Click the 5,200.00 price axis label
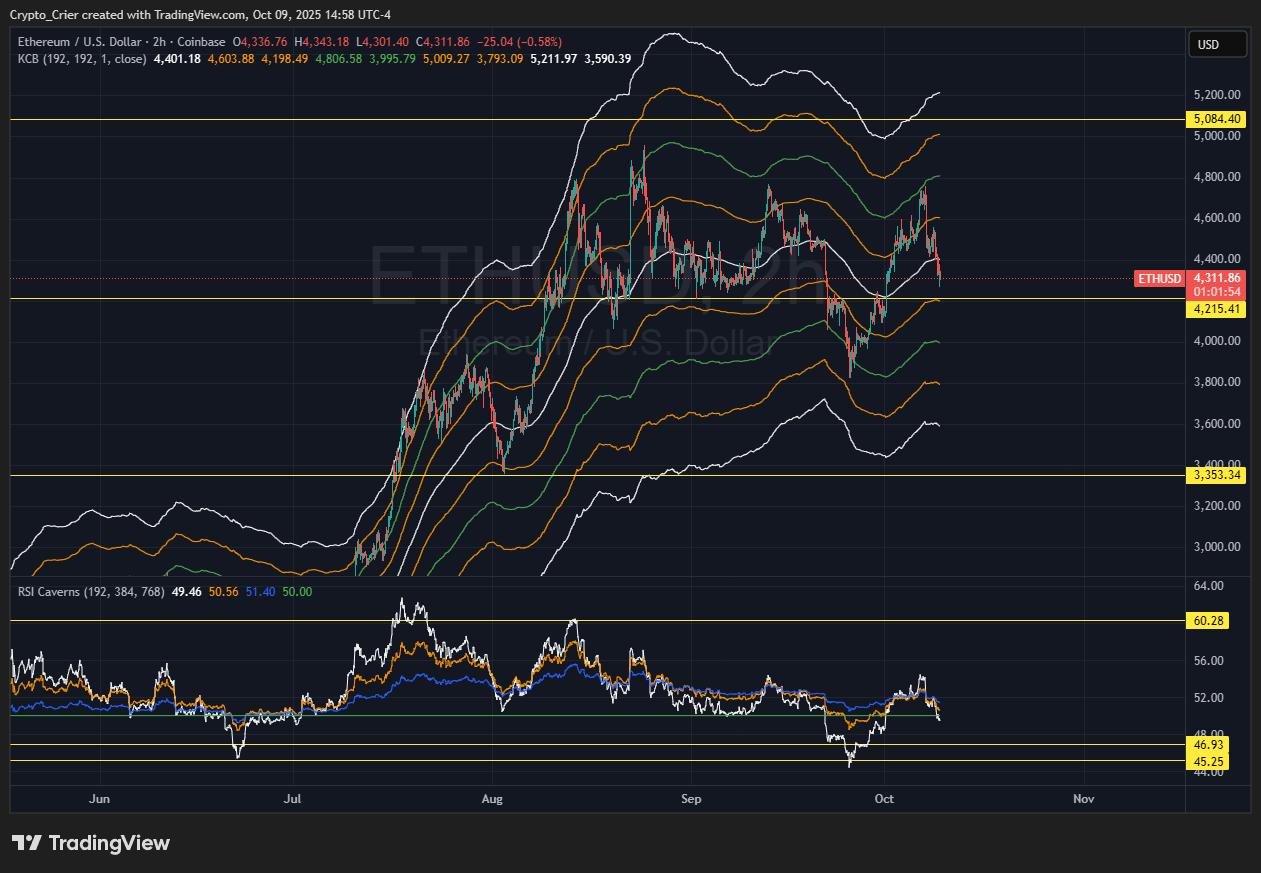Image resolution: width=1261 pixels, height=873 pixels. tap(1217, 95)
